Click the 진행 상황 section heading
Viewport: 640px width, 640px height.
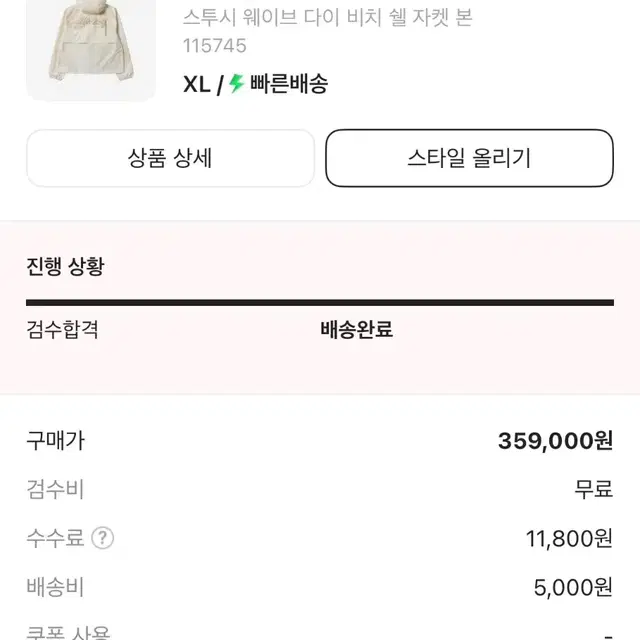64,266
